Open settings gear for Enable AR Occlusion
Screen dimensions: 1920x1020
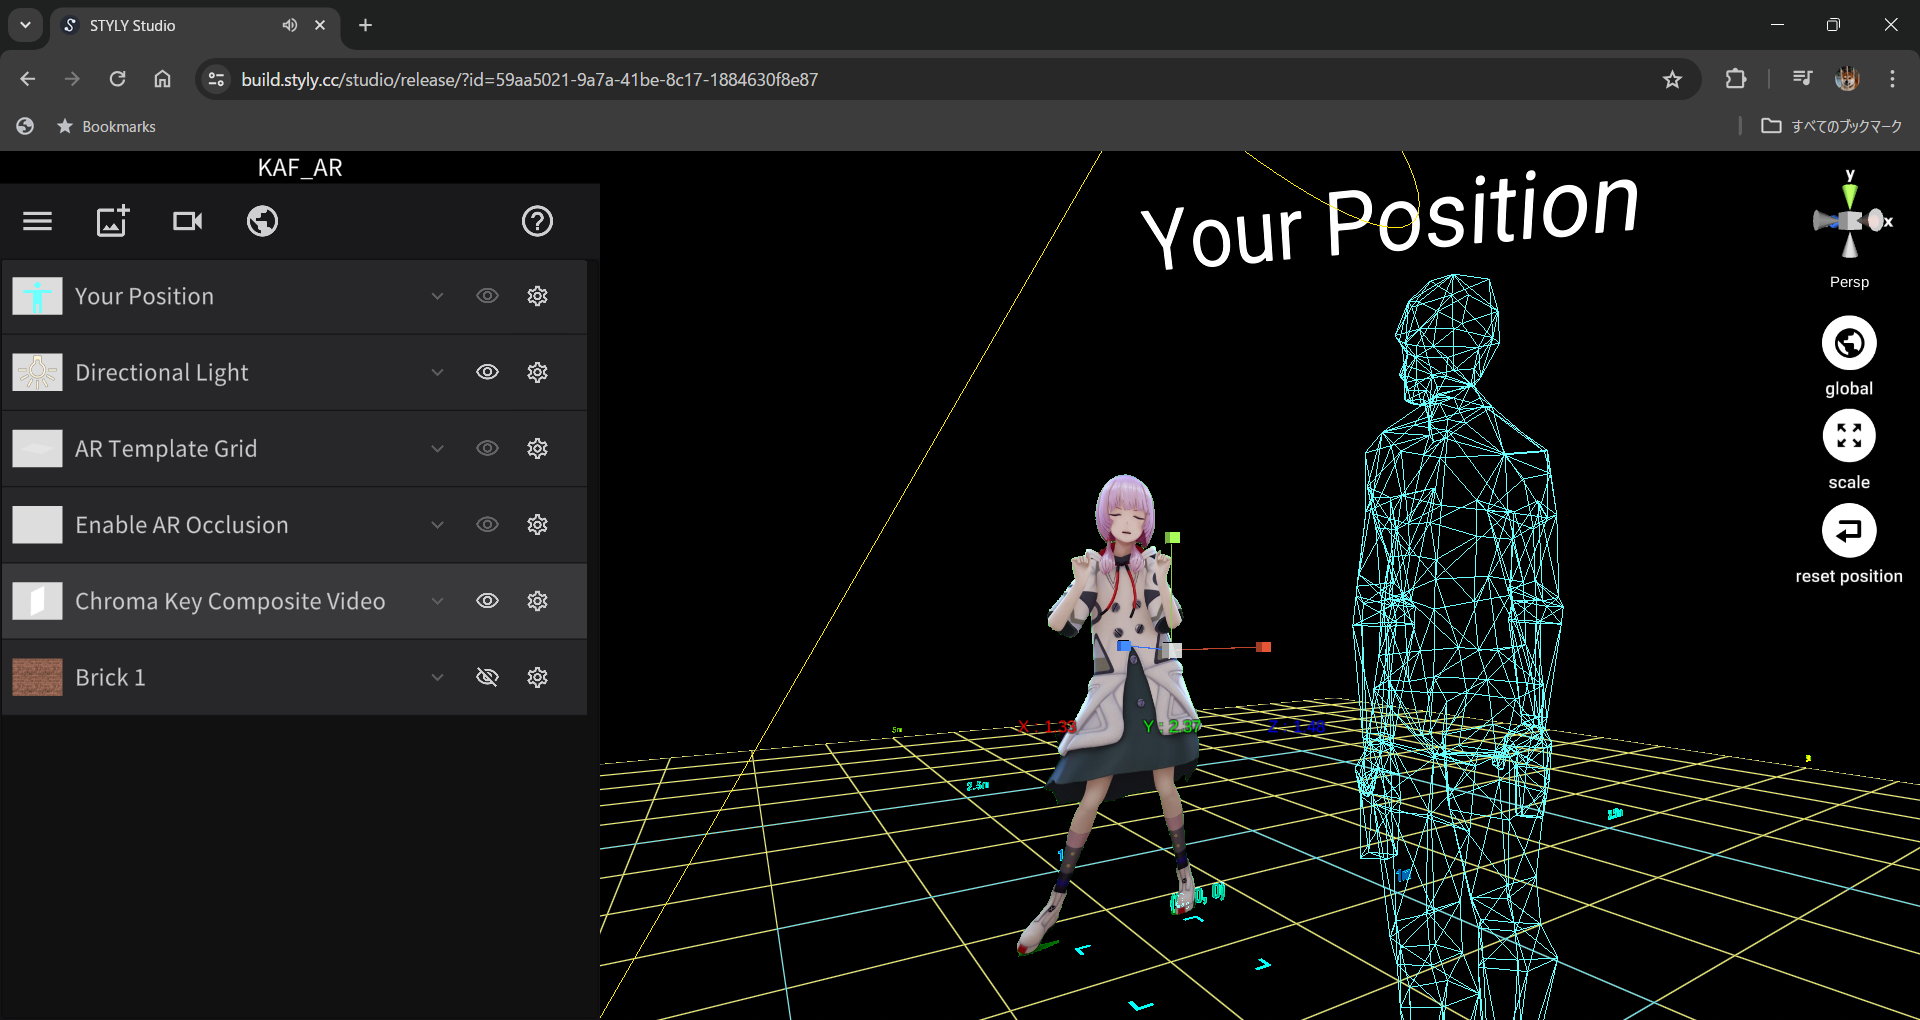(537, 525)
